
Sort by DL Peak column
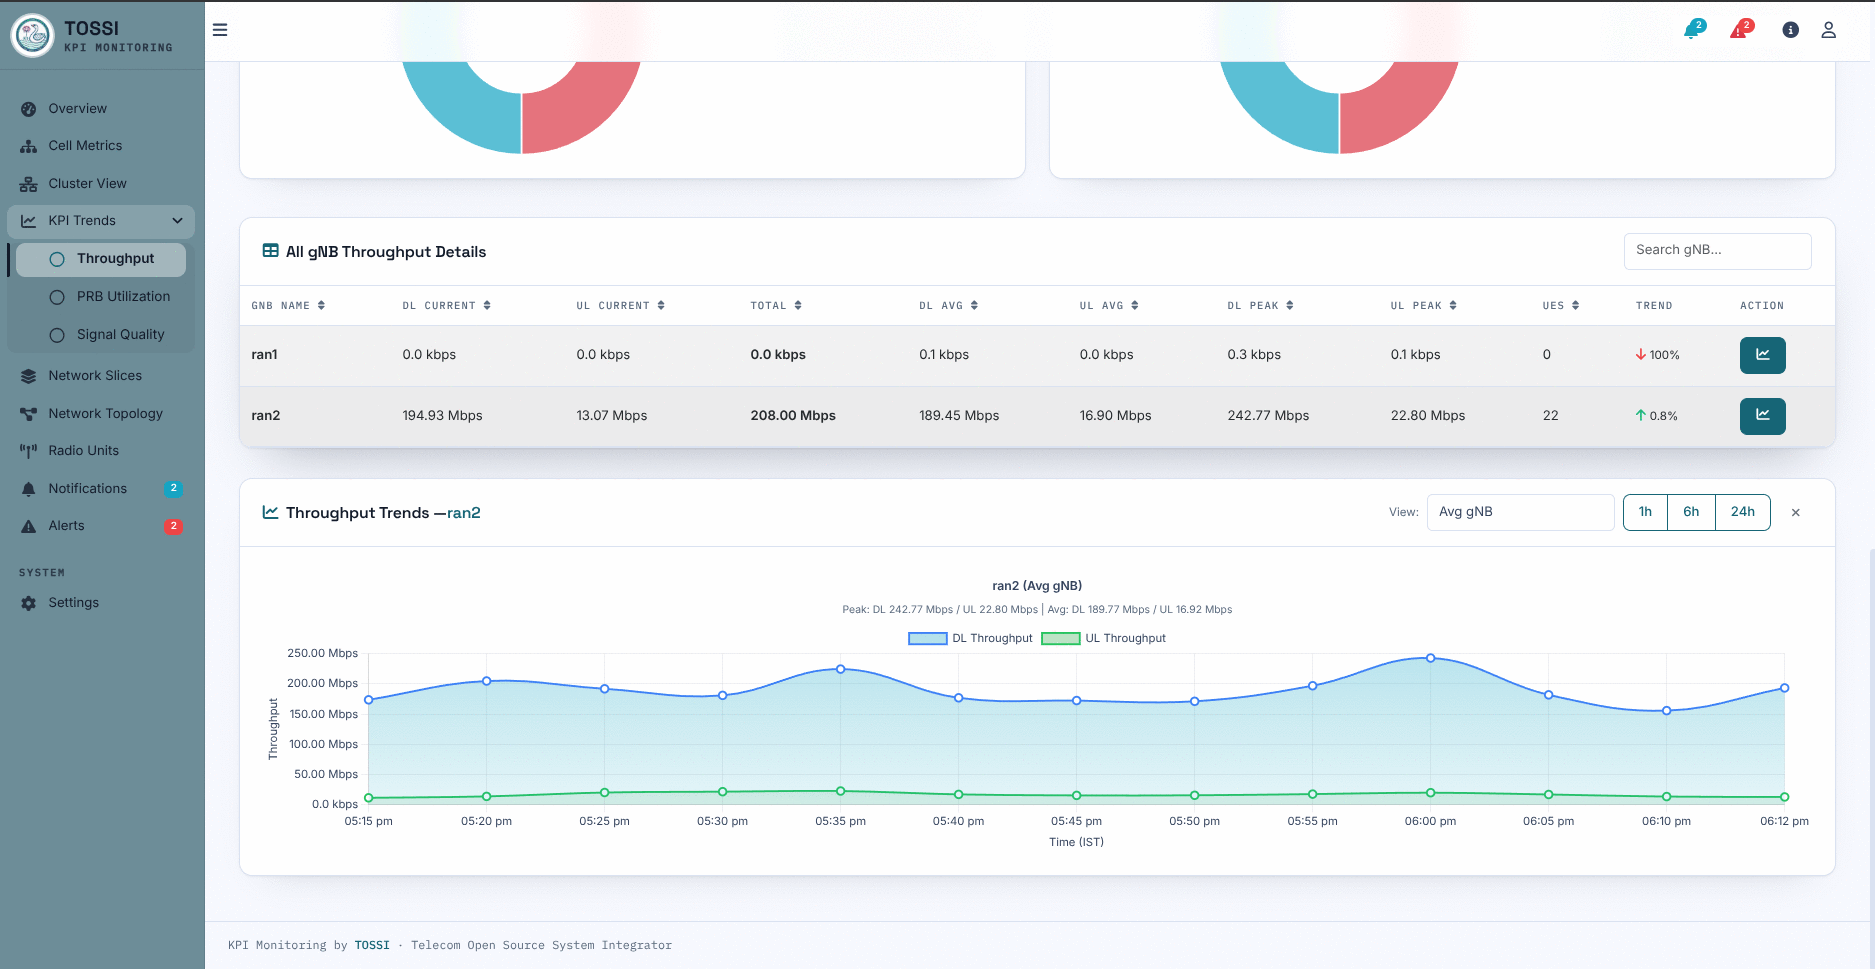pyautogui.click(x=1260, y=306)
